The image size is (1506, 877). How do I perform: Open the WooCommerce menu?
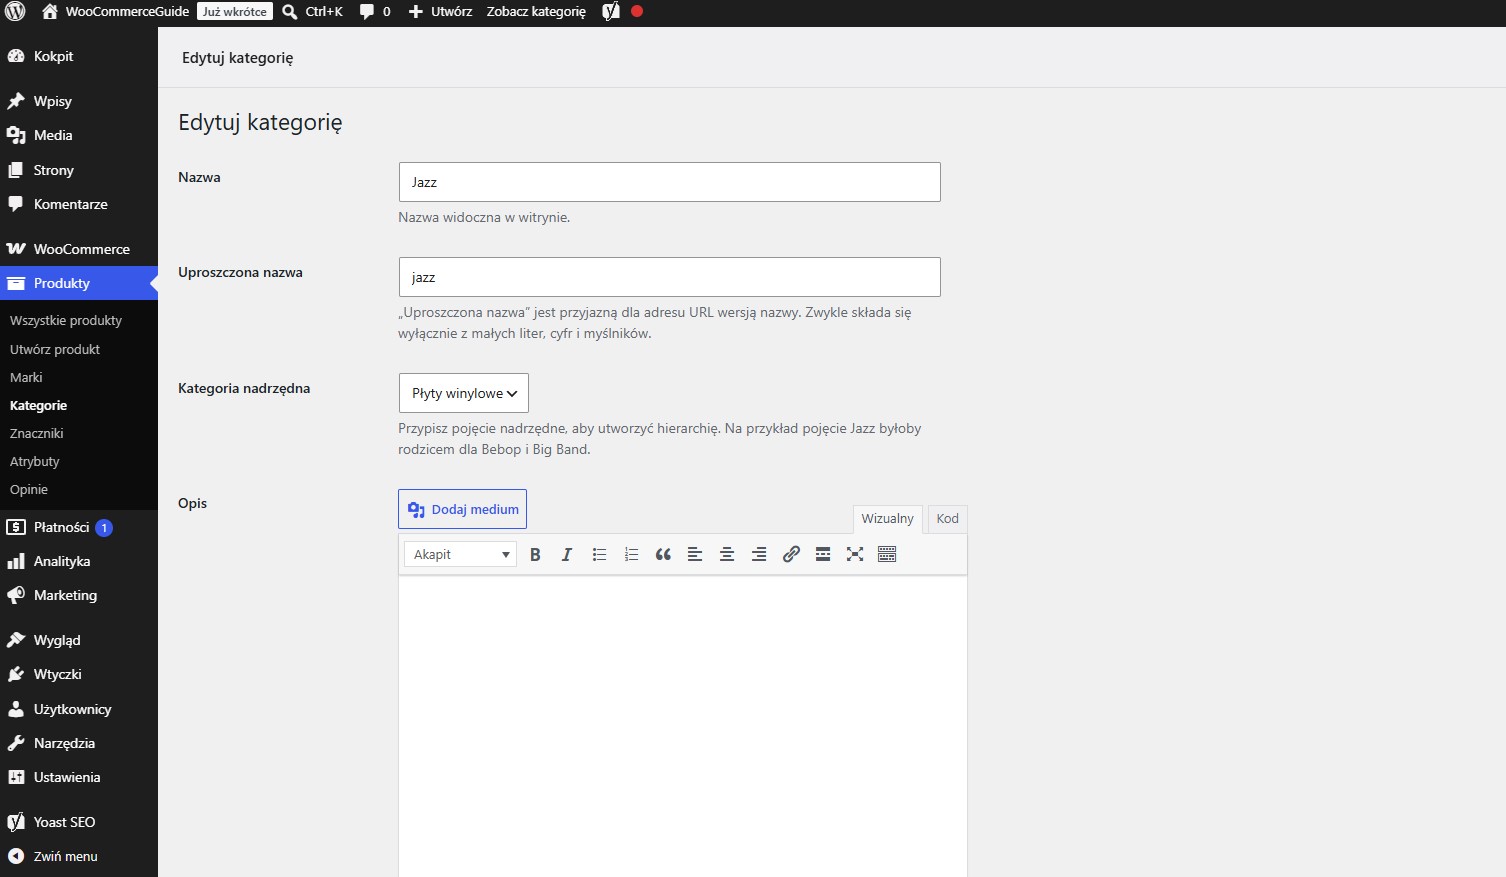click(79, 249)
